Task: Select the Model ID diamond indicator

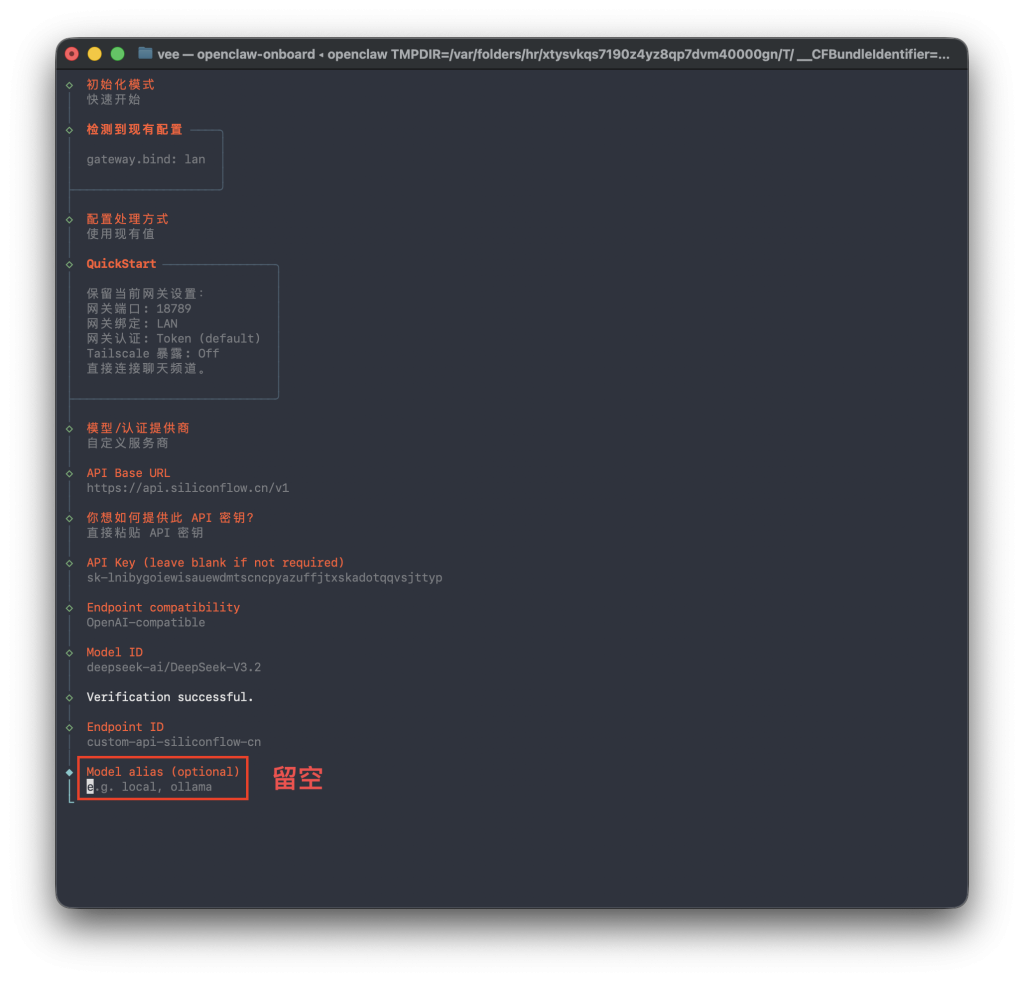Action: pos(70,651)
